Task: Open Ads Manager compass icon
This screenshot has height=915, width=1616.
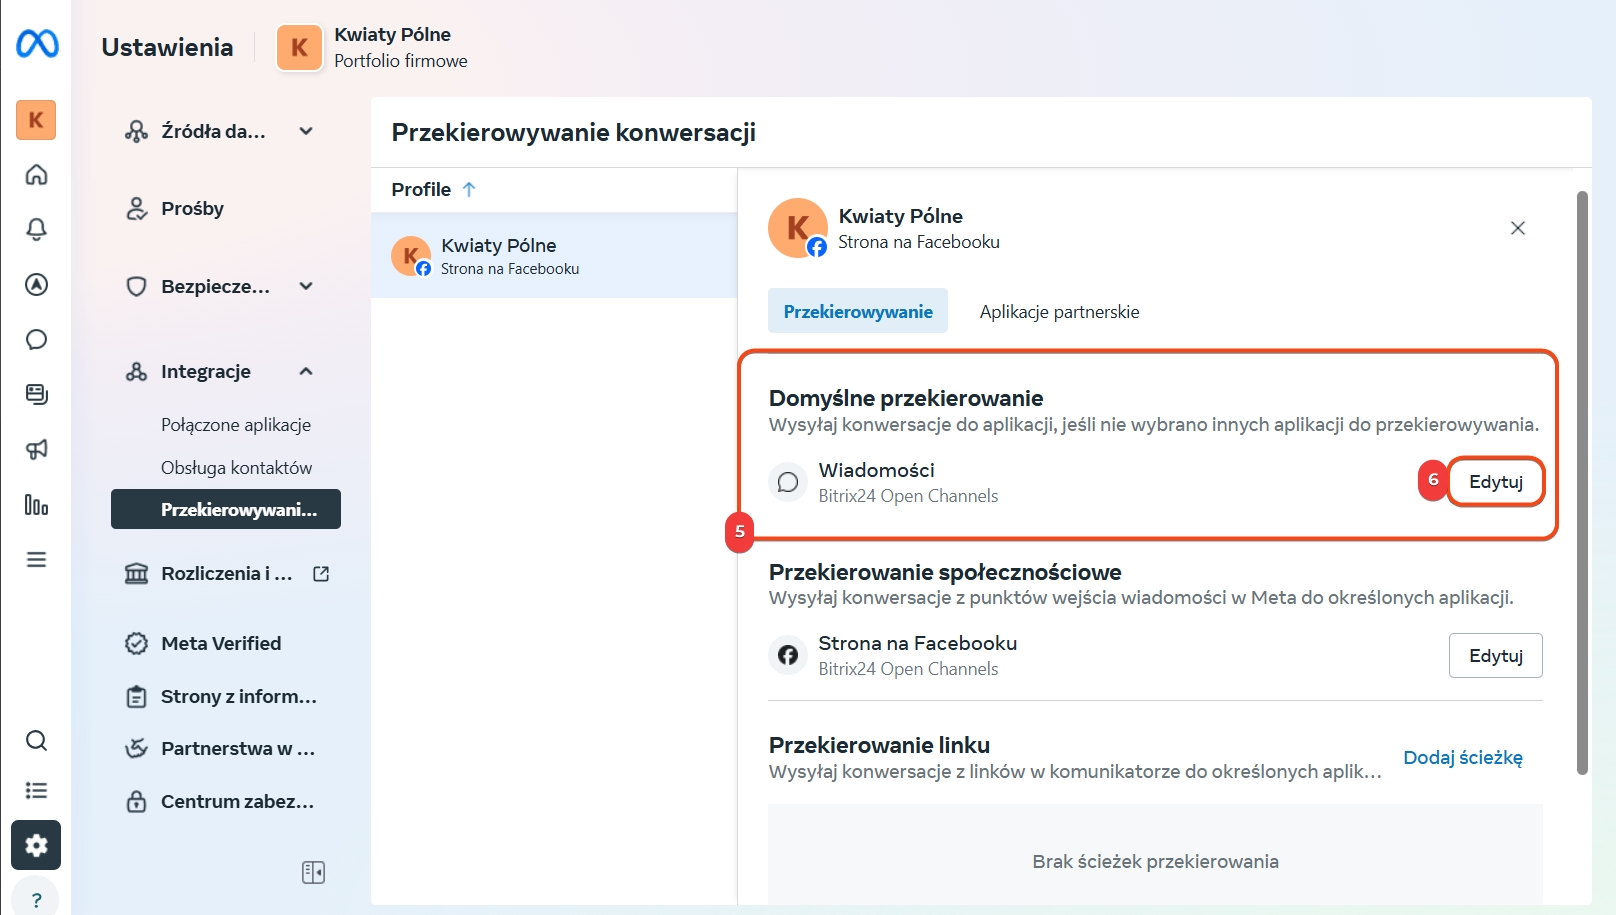Action: pos(36,285)
